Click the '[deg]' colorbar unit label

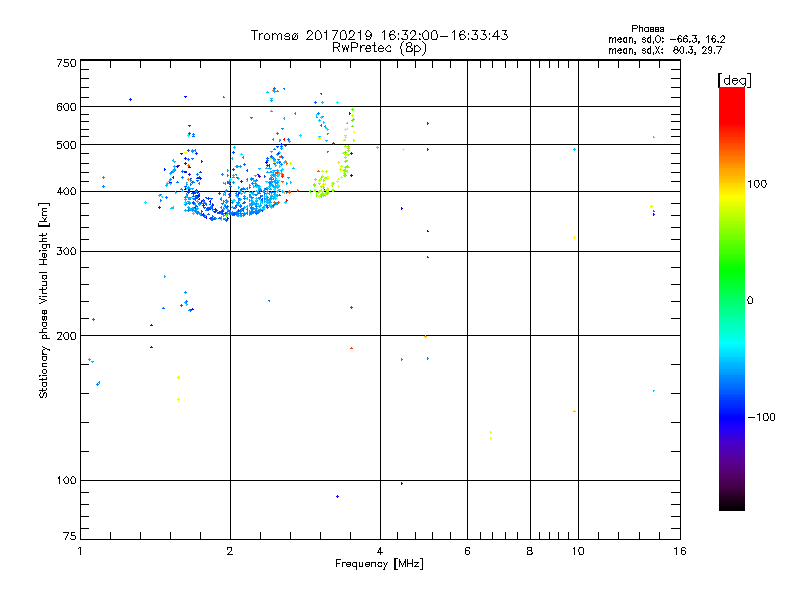734,80
